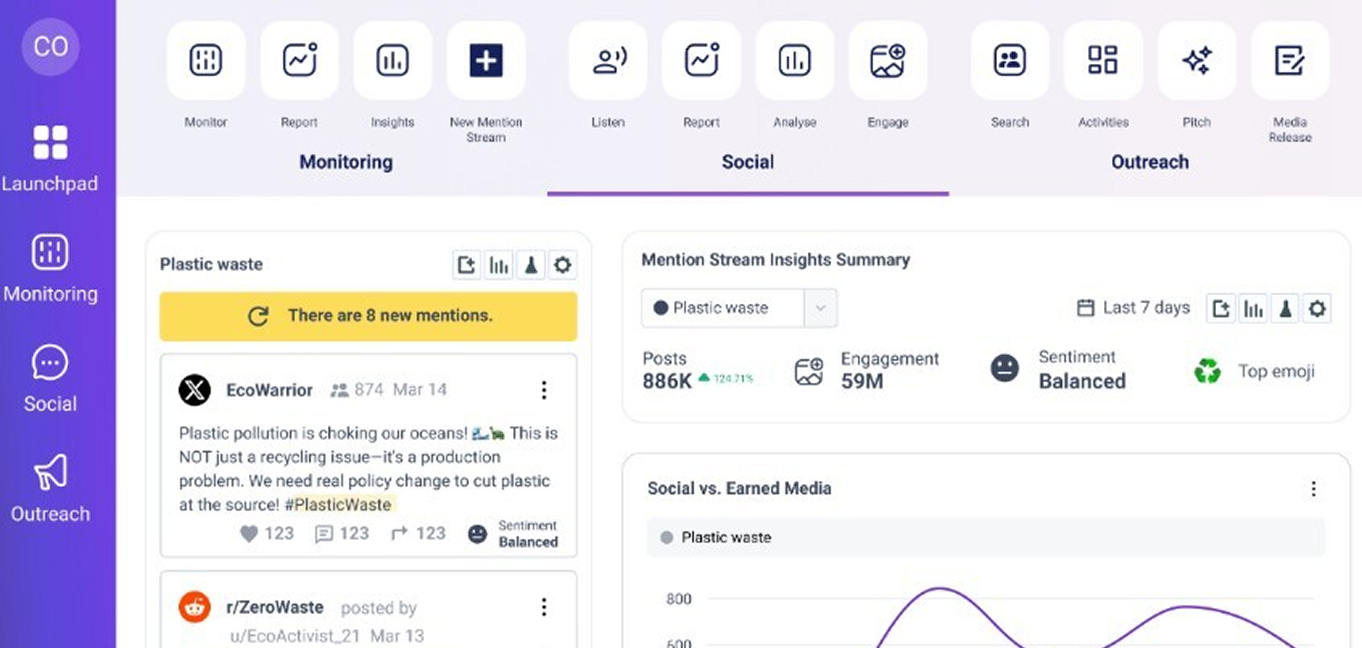The image size is (1362, 648).
Task: Like the EcoWarrior post heart icon
Action: tap(250, 534)
